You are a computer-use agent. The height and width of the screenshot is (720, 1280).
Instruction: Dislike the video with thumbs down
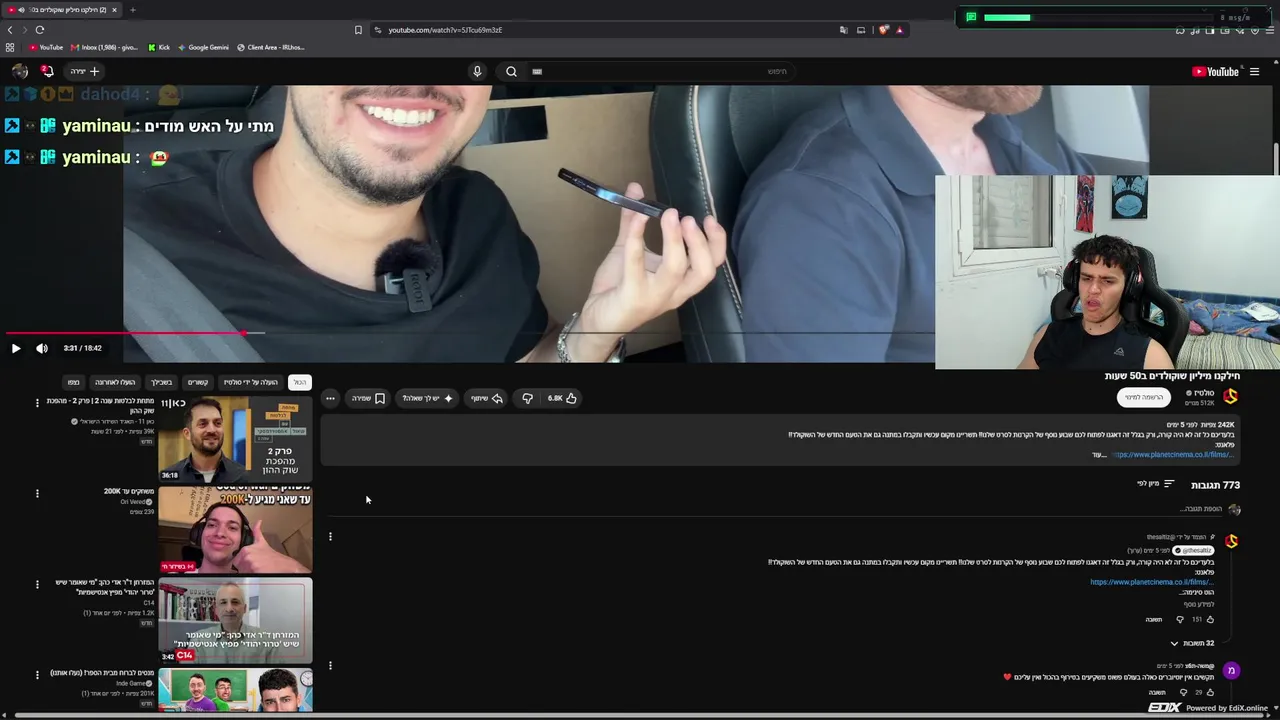(527, 398)
